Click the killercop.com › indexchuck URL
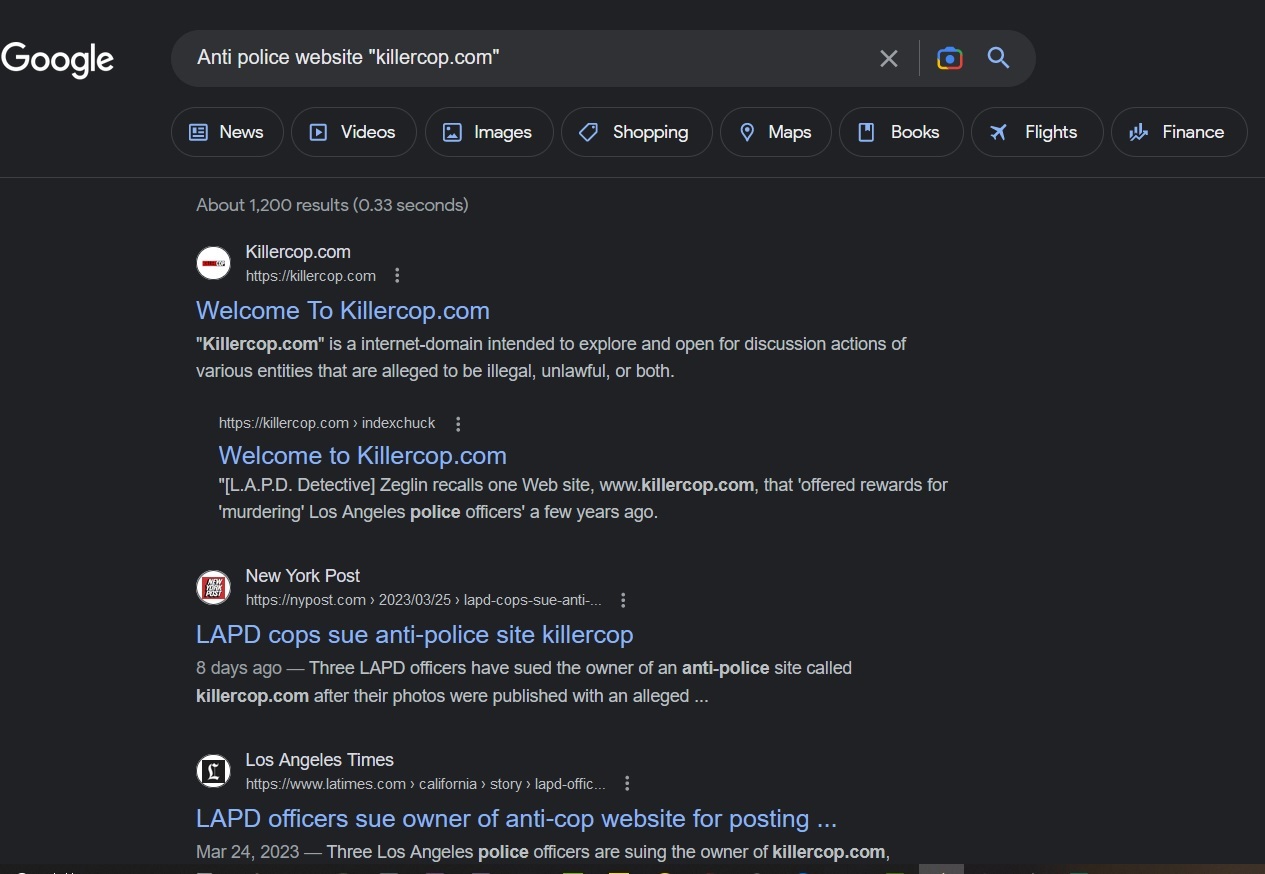1265x874 pixels. tap(327, 423)
